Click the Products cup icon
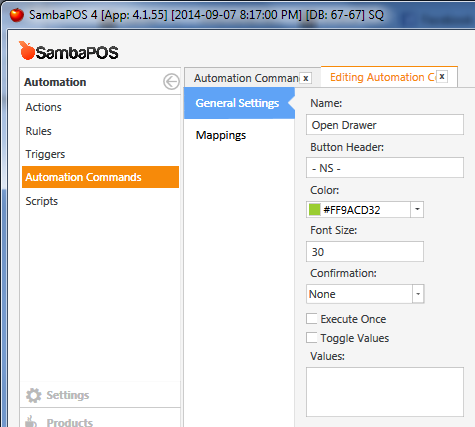The width and height of the screenshot is (475, 427). coord(31,422)
